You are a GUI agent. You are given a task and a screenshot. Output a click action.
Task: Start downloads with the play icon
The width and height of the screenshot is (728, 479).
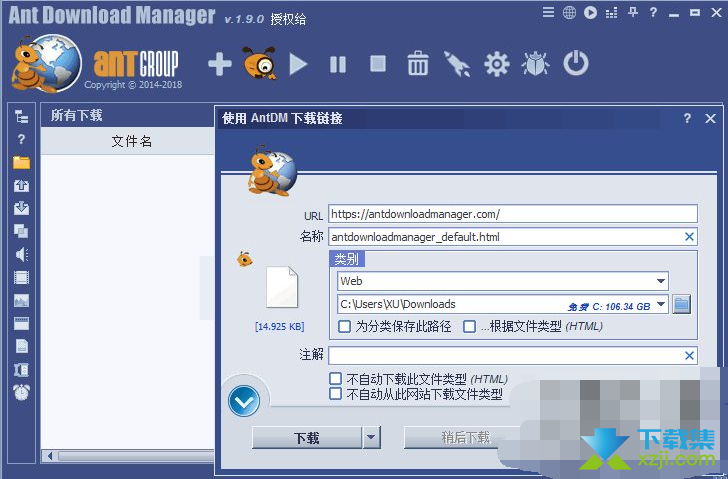click(x=298, y=64)
